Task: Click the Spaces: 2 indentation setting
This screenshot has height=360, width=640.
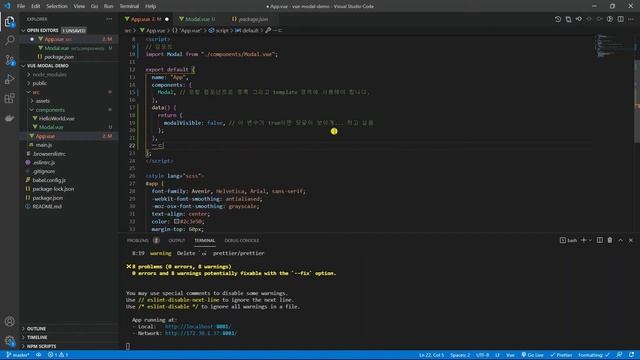Action: point(460,355)
